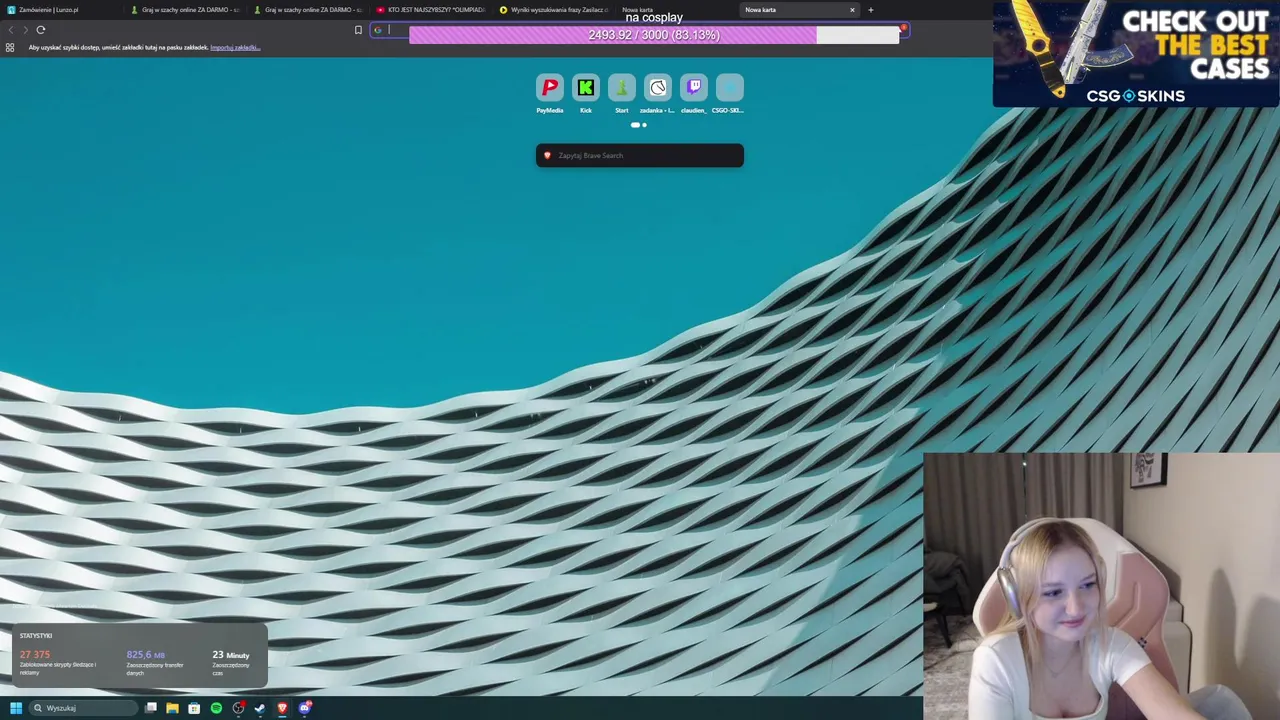Close the active Nowa karta tab
This screenshot has width=1280, height=720.
click(x=852, y=10)
